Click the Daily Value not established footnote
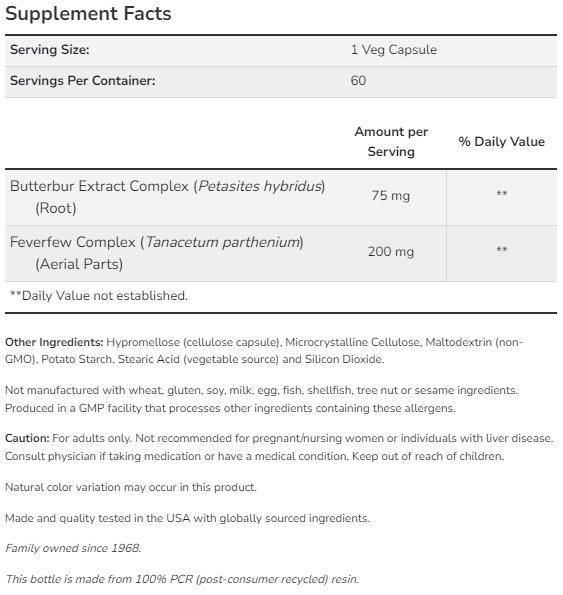Viewport: 563px width, 595px height. [99, 296]
